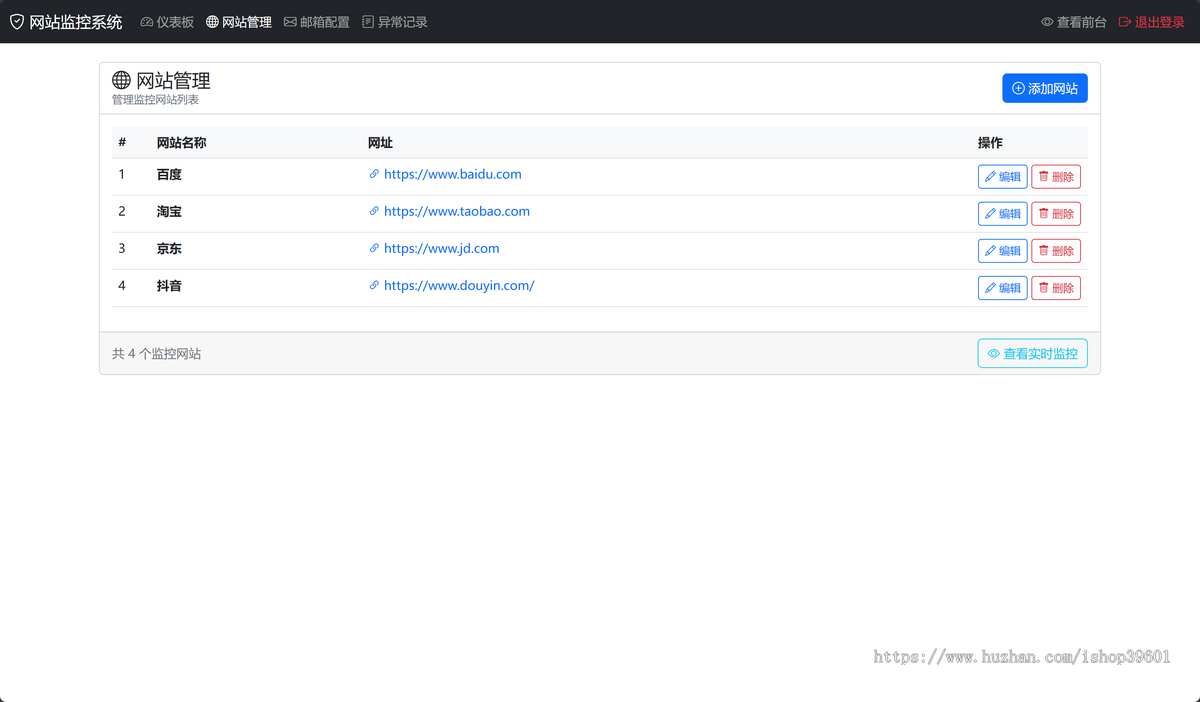Delete the 抖音 website entry
The width and height of the screenshot is (1200, 702).
[1056, 288]
